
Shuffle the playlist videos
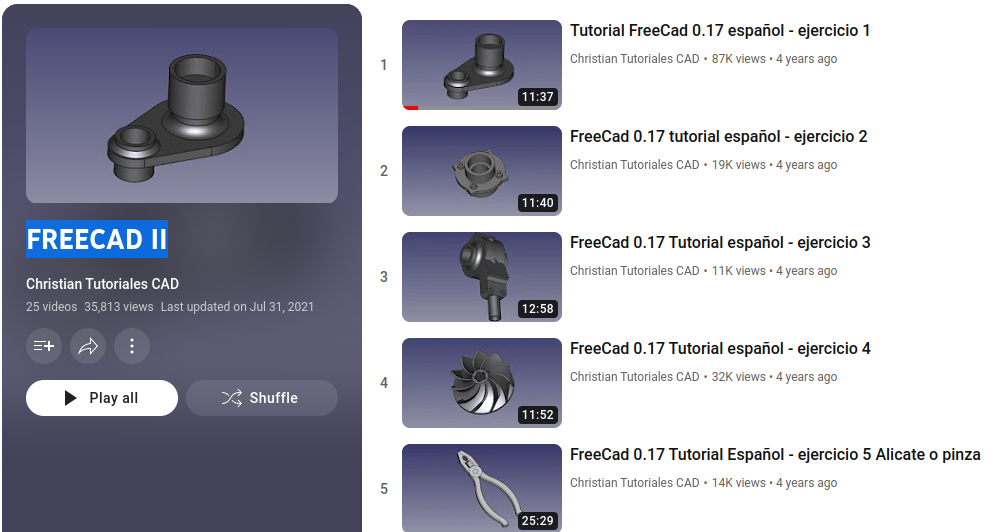coord(262,398)
